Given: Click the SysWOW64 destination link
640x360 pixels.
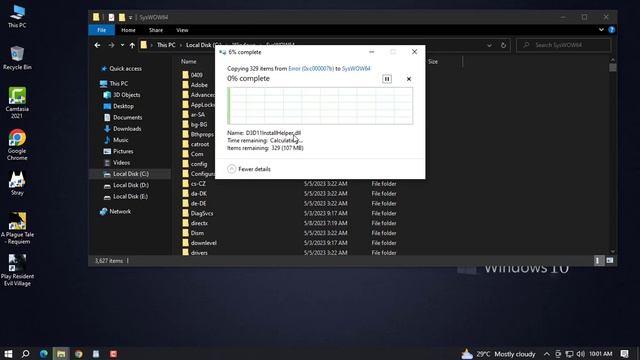Looking at the screenshot, I should pos(356,69).
